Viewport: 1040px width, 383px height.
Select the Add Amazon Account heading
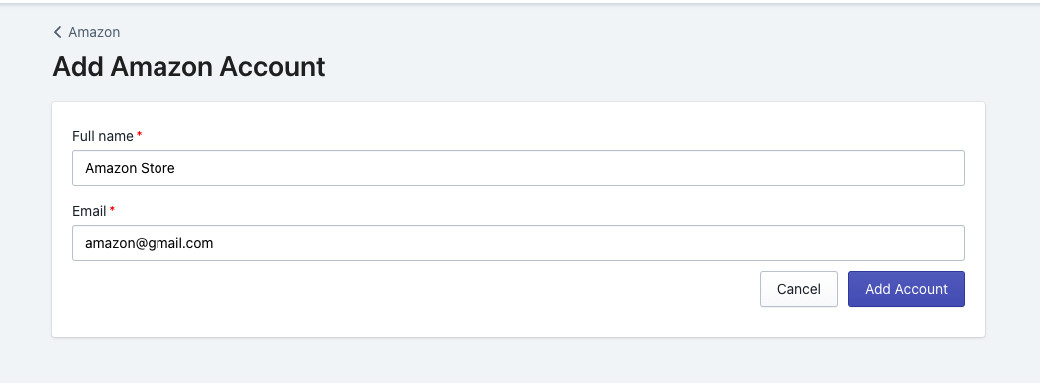click(189, 67)
